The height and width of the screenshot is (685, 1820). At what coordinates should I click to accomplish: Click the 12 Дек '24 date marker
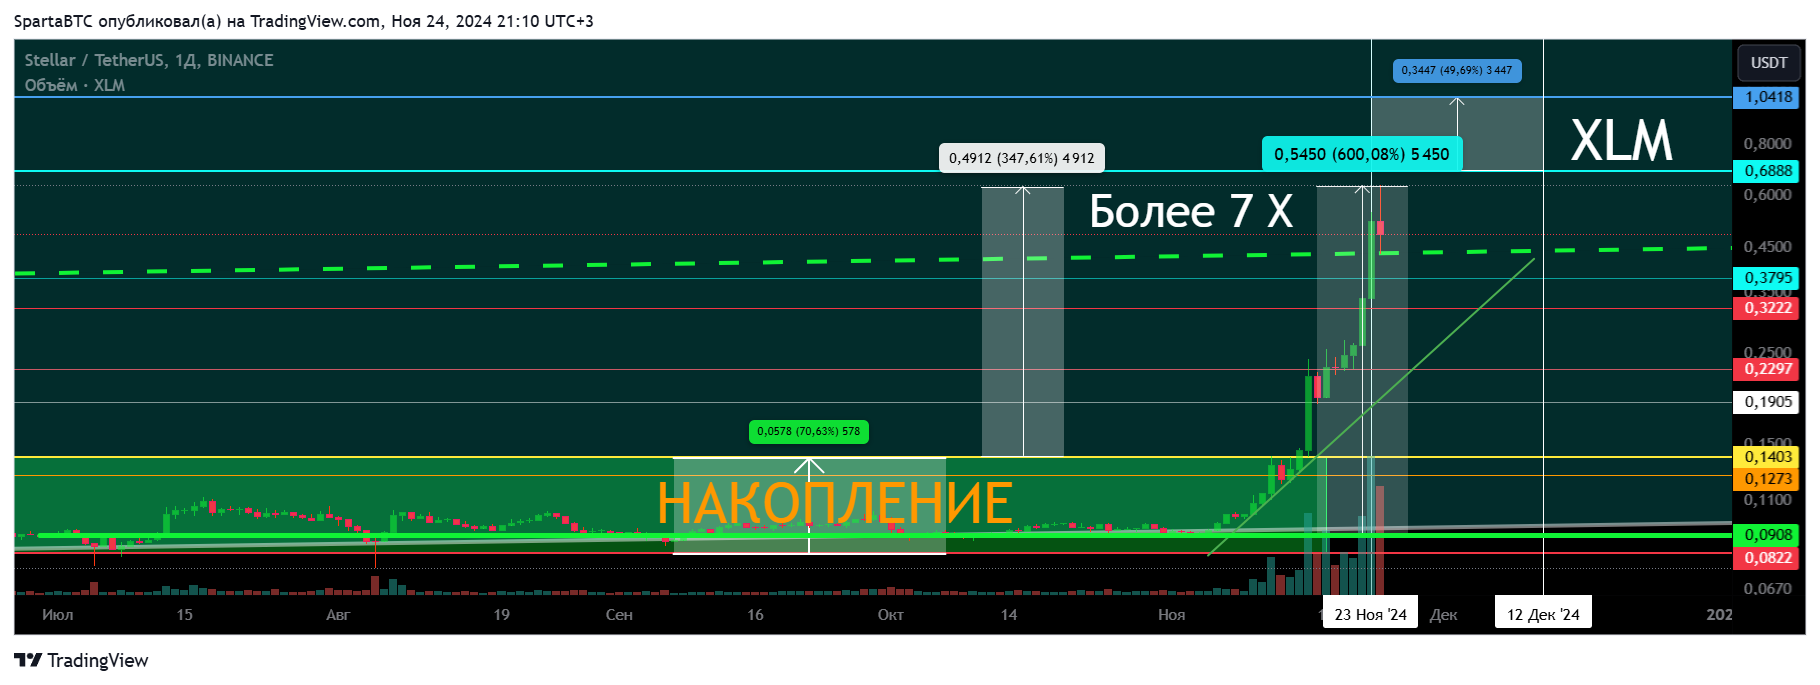1543,614
